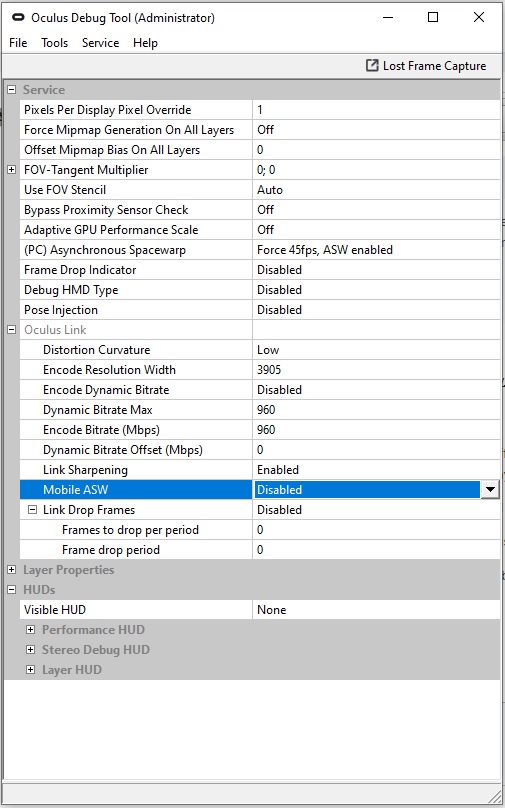Edit the Dynamic Bitrate Max value
Viewport: 505px width, 808px height.
coord(376,410)
